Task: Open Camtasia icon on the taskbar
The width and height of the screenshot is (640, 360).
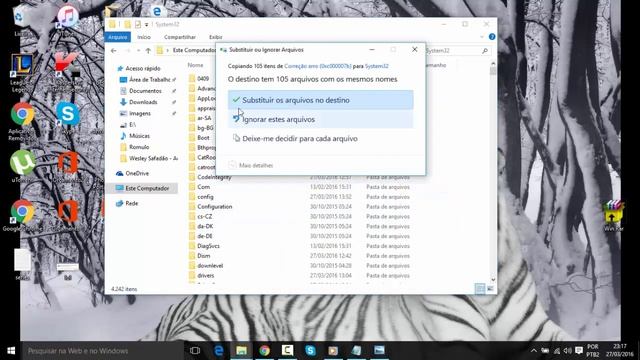Action: click(x=287, y=351)
